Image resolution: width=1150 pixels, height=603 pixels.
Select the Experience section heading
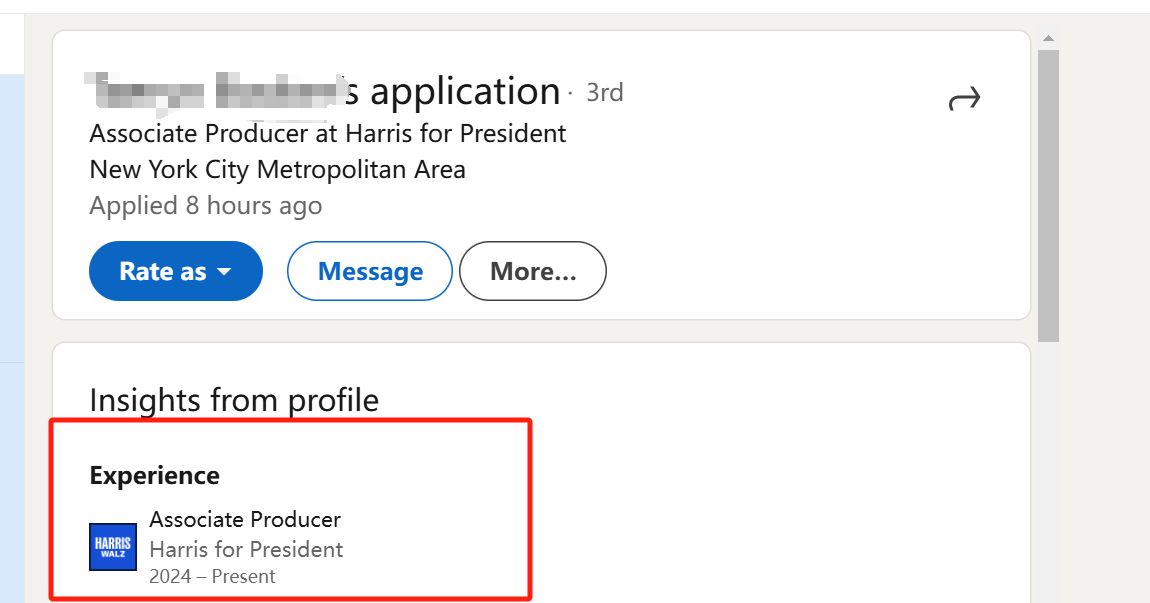click(x=155, y=475)
